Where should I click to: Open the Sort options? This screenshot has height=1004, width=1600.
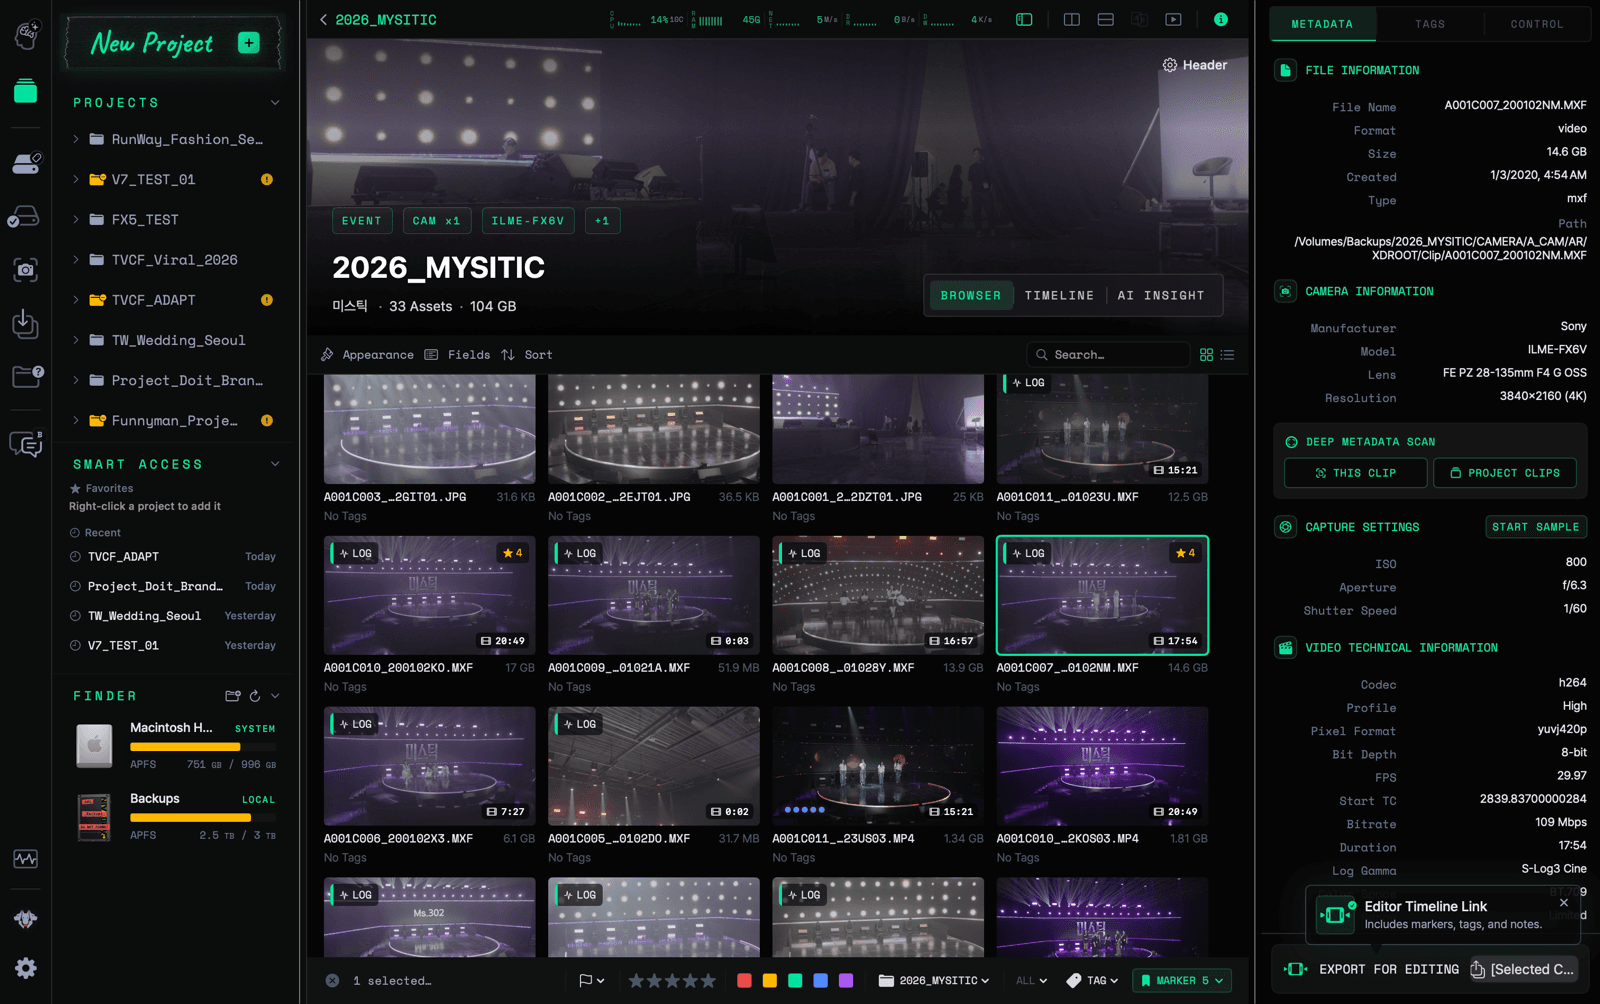click(x=526, y=355)
